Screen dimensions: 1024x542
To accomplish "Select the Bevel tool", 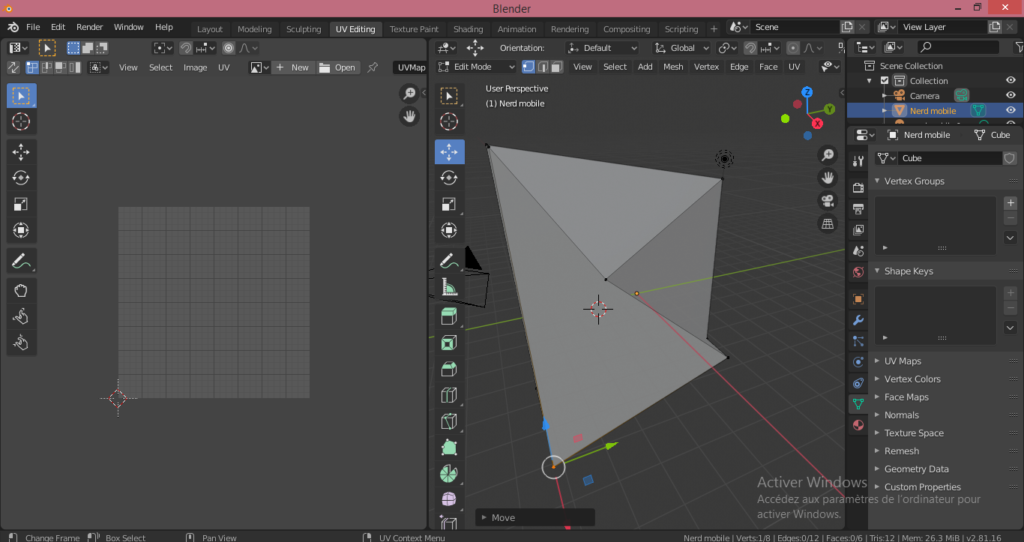I will 449,369.
